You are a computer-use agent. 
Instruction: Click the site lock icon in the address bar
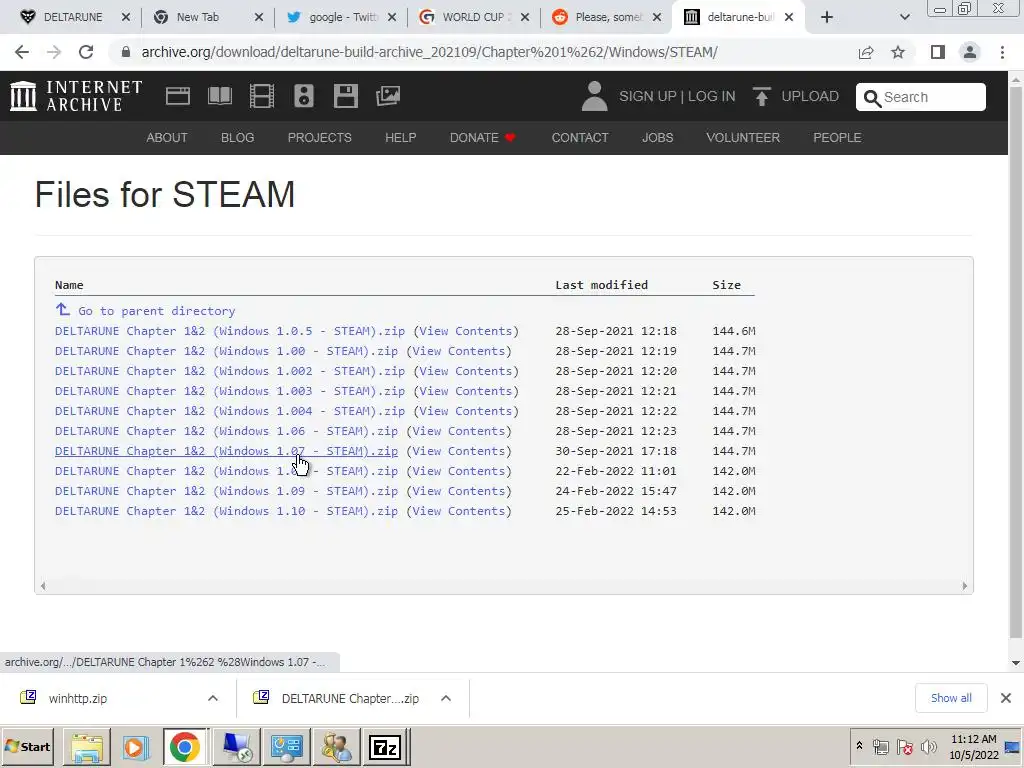(126, 52)
